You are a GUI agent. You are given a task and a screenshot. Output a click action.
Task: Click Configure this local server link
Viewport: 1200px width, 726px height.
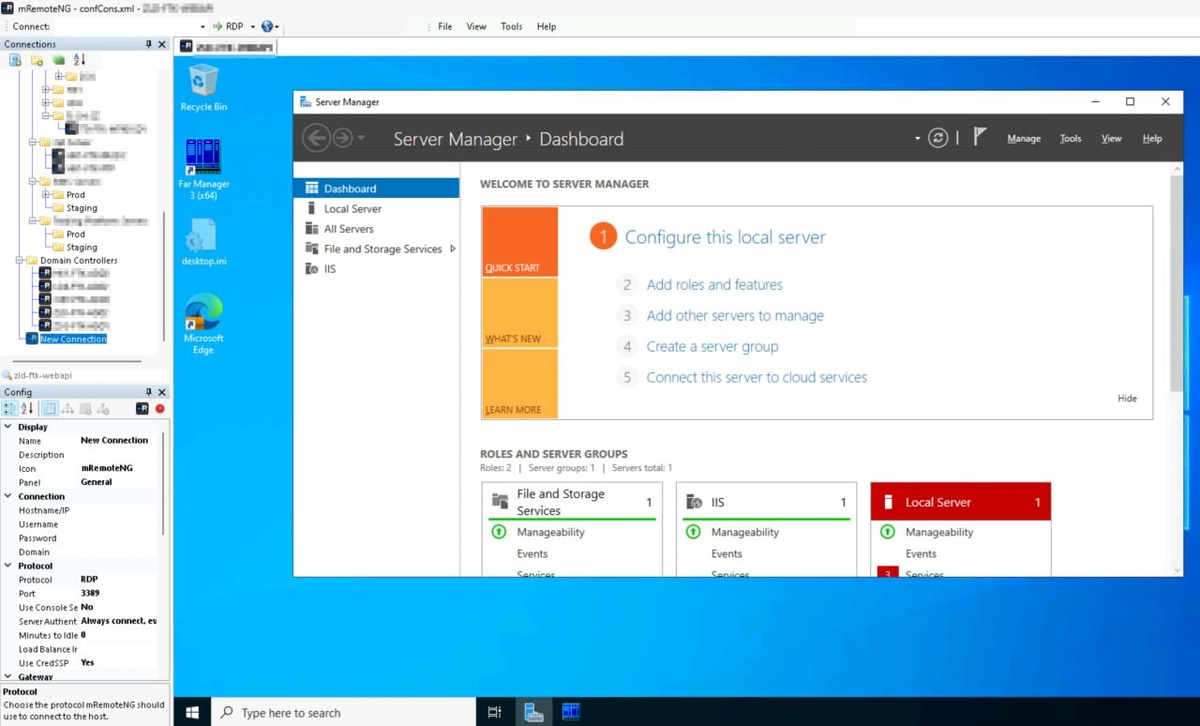tap(725, 238)
